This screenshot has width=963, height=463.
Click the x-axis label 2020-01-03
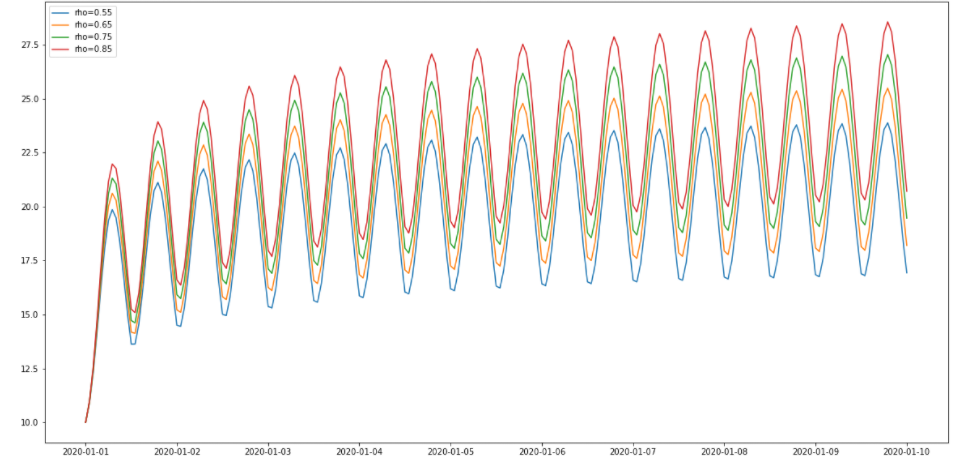click(268, 453)
